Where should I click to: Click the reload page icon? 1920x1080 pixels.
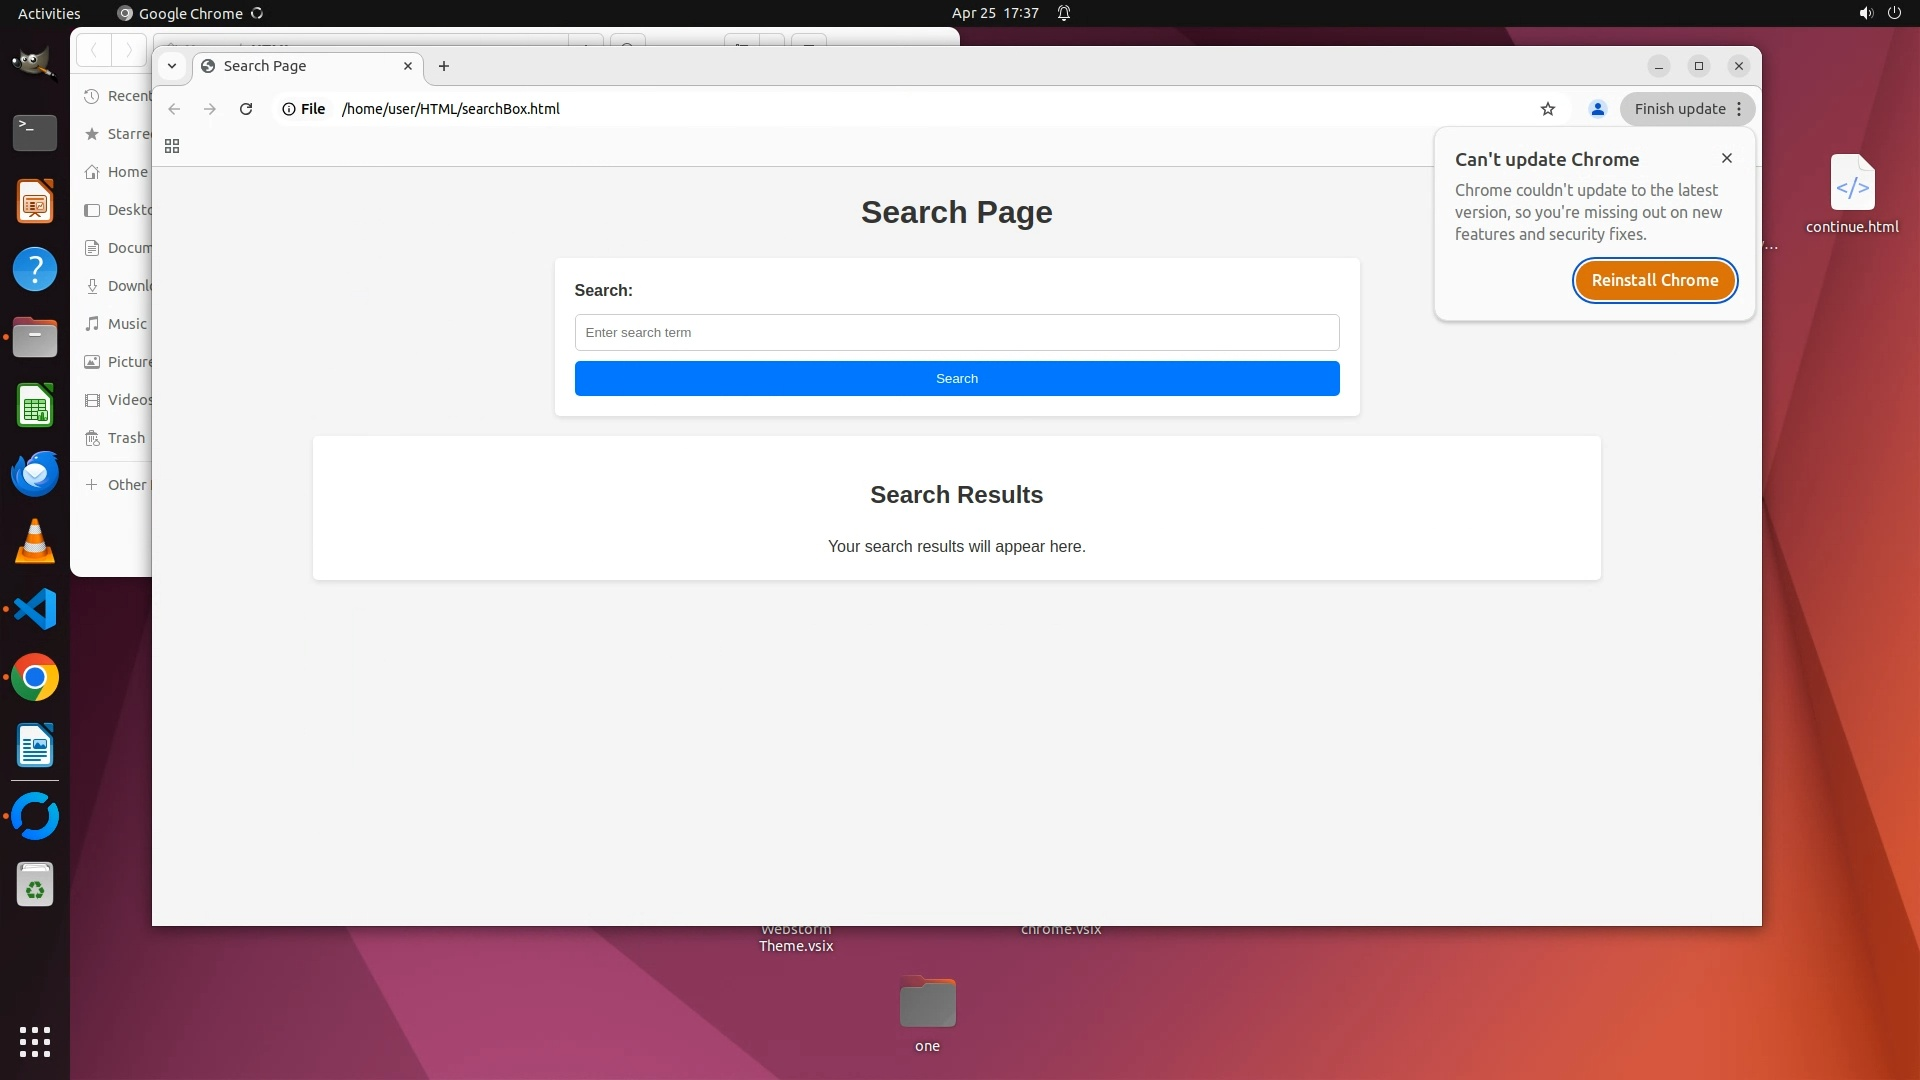246,109
